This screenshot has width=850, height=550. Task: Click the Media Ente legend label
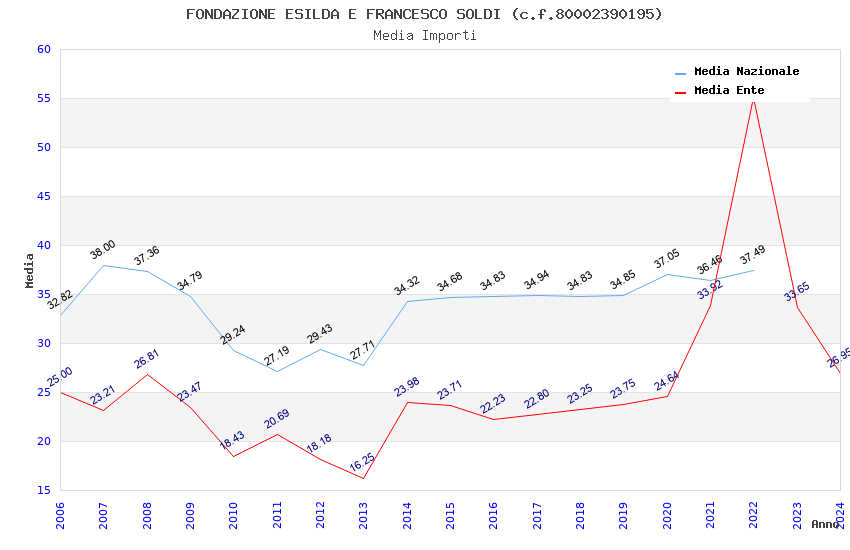tap(729, 90)
